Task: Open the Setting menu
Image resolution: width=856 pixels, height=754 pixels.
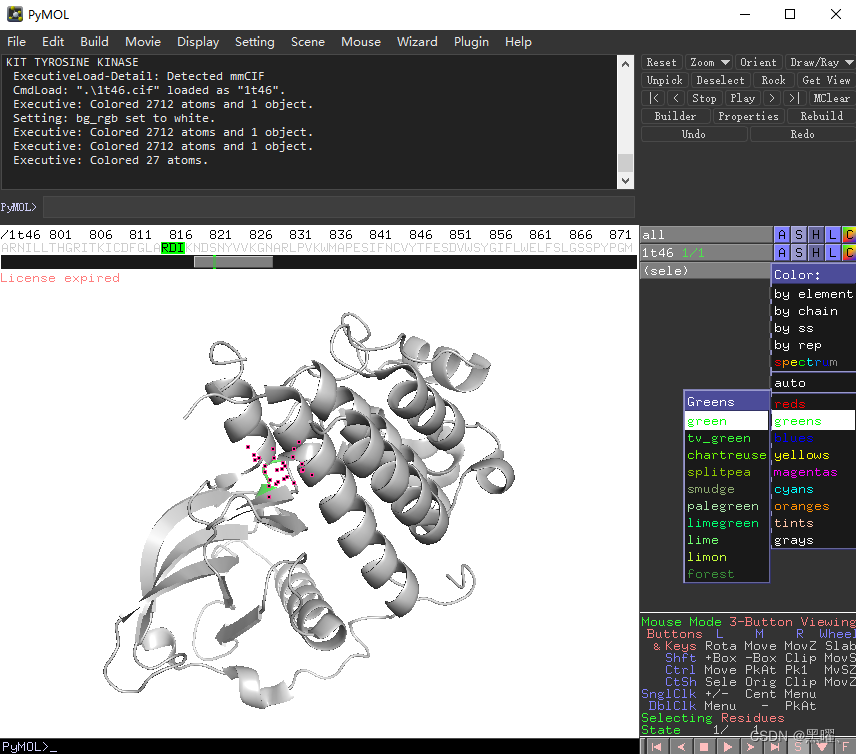Action: [x=254, y=41]
